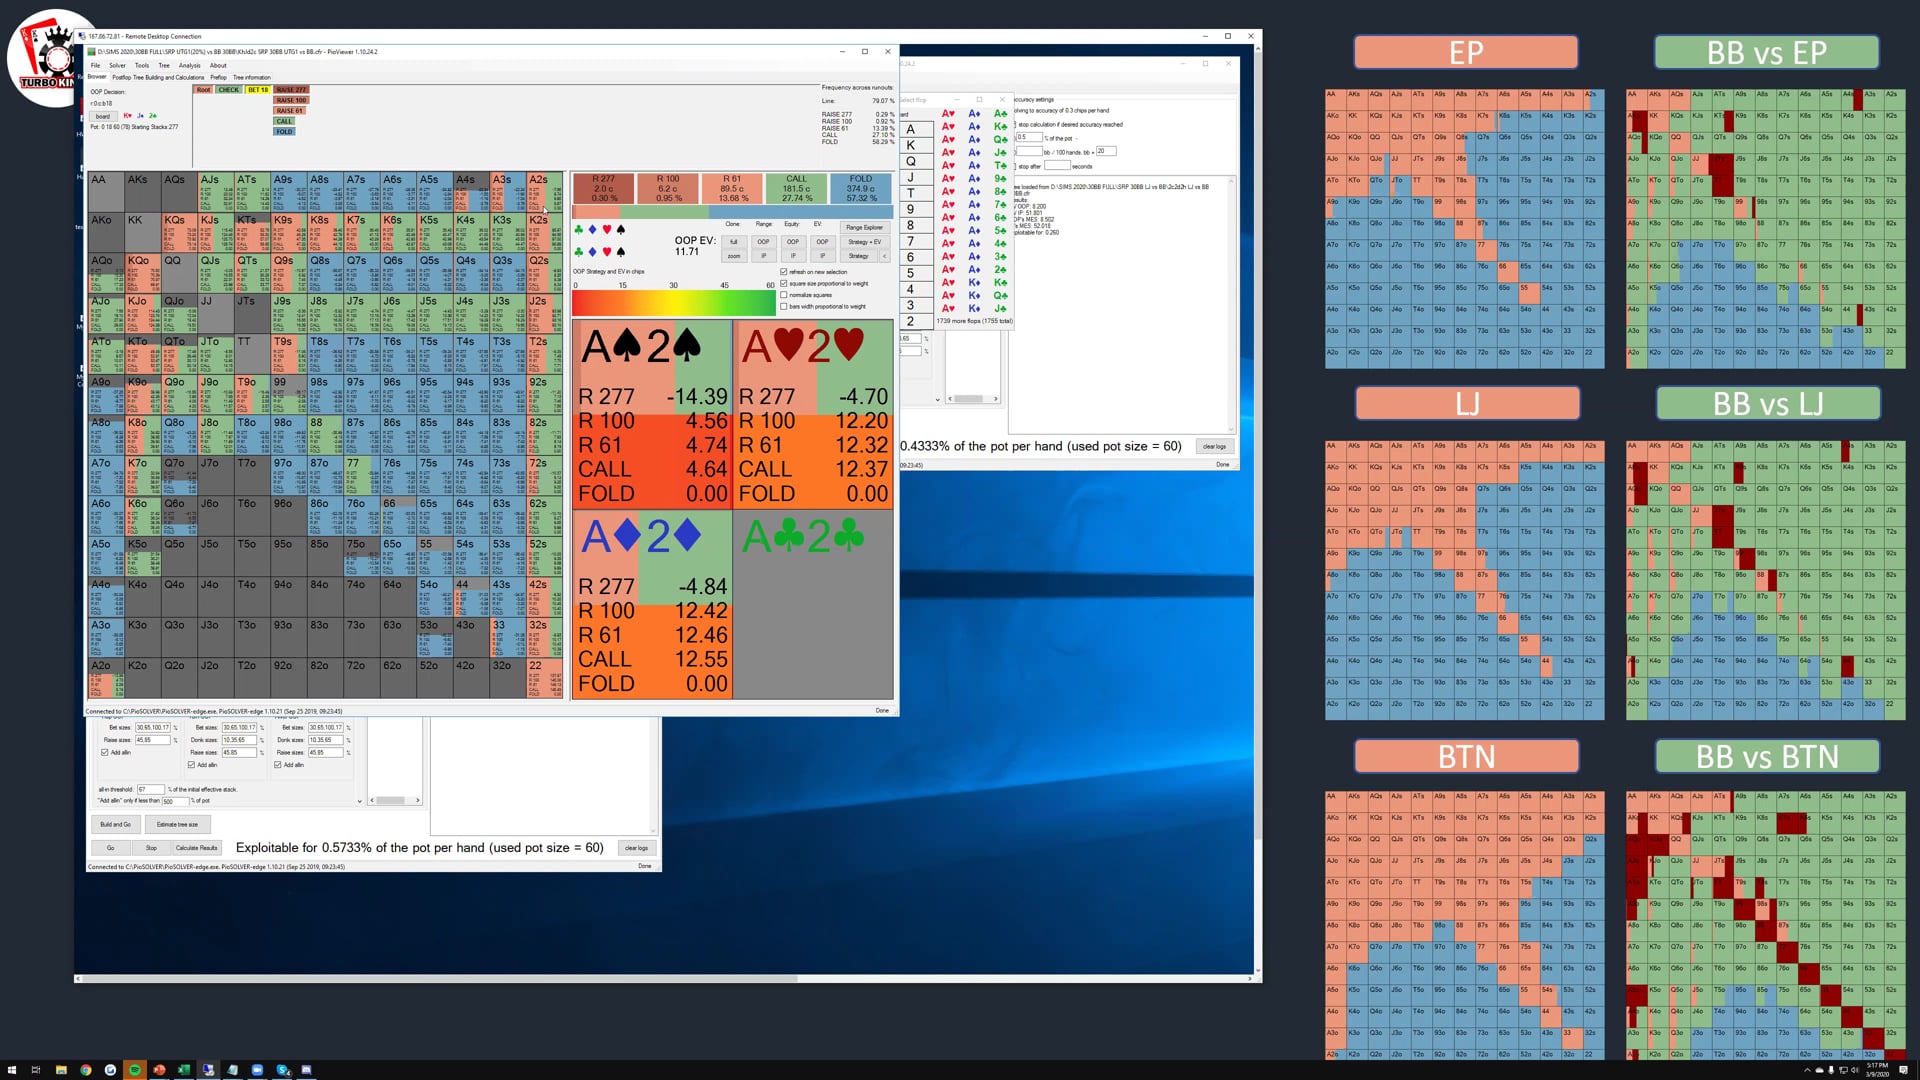Select the bottom-row diamond suit filter
1920x1080 pixels.
point(593,252)
